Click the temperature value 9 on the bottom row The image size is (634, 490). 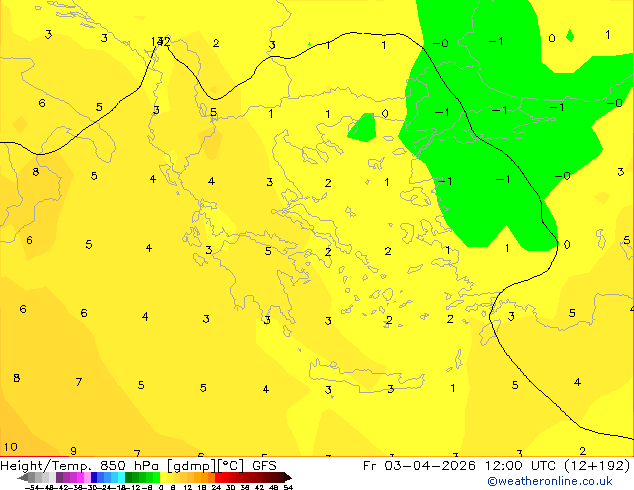point(73,451)
